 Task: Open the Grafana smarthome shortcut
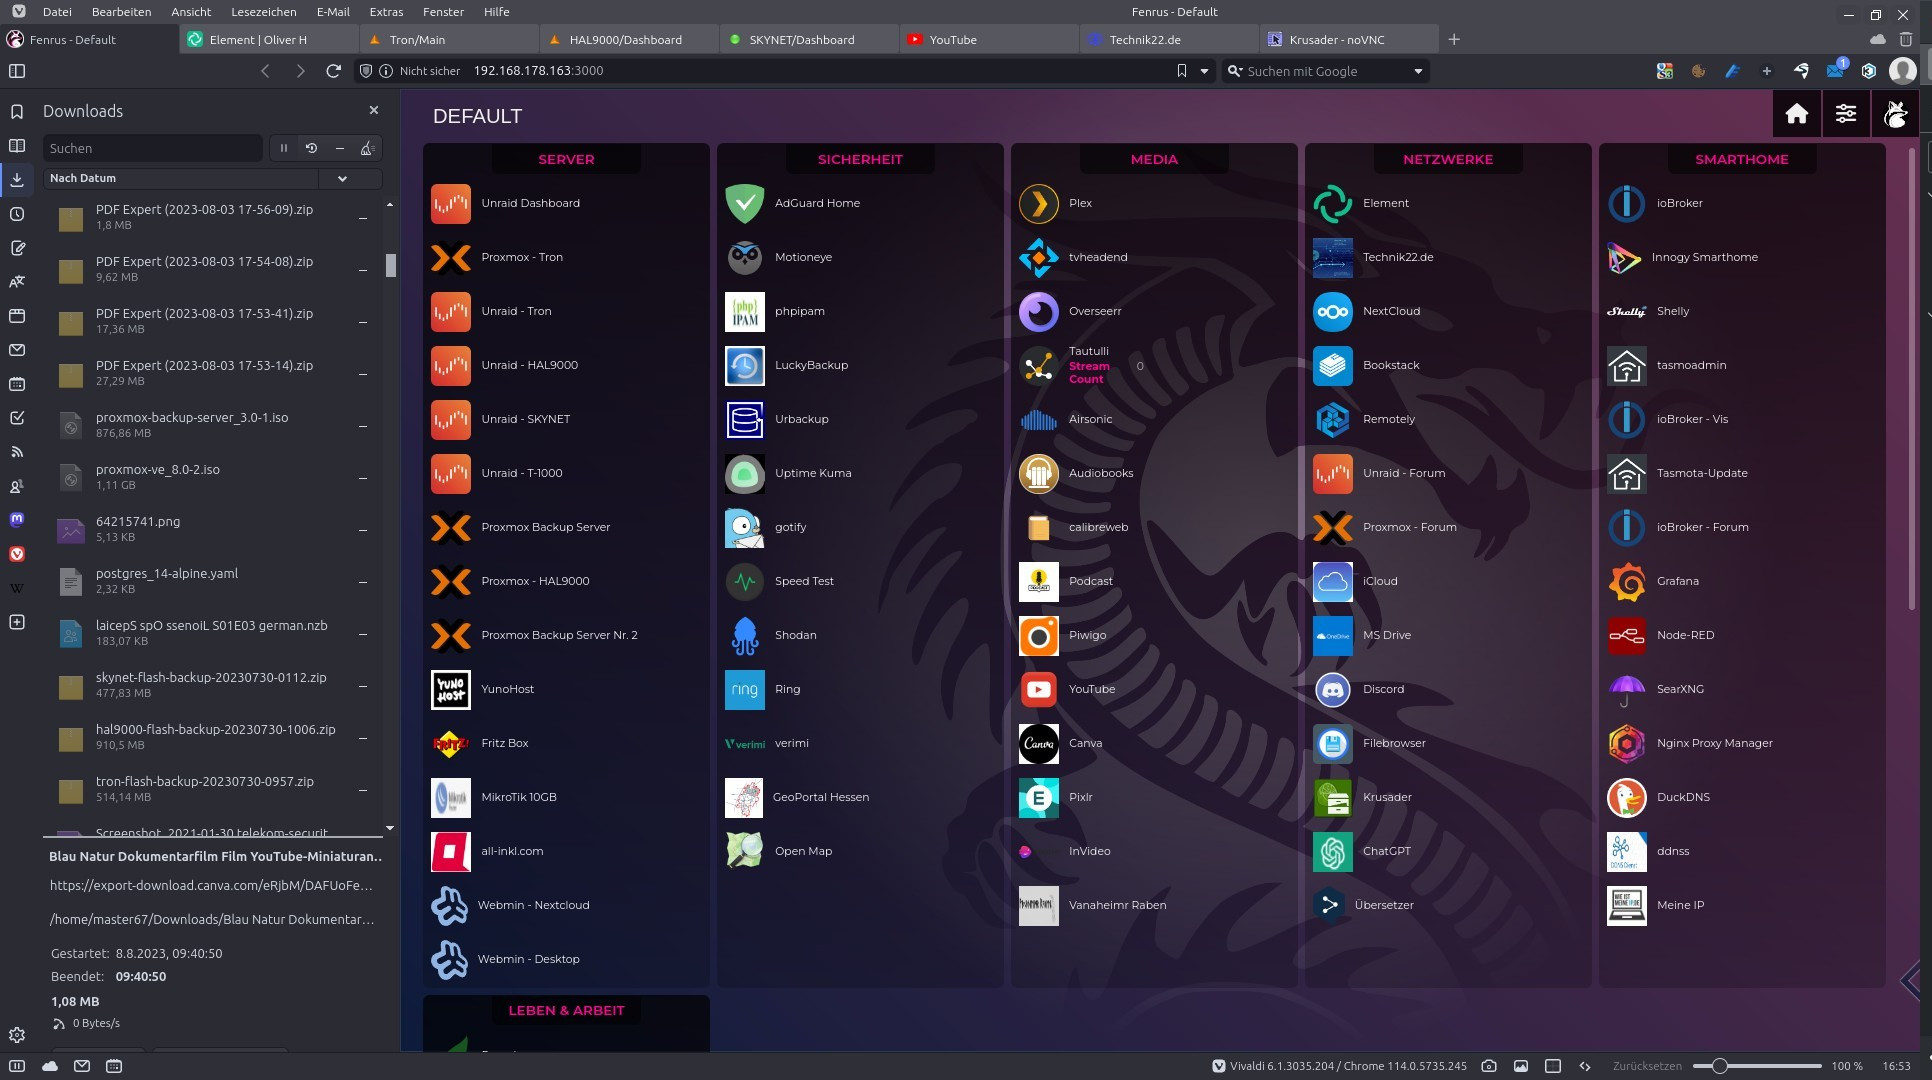(x=1676, y=581)
